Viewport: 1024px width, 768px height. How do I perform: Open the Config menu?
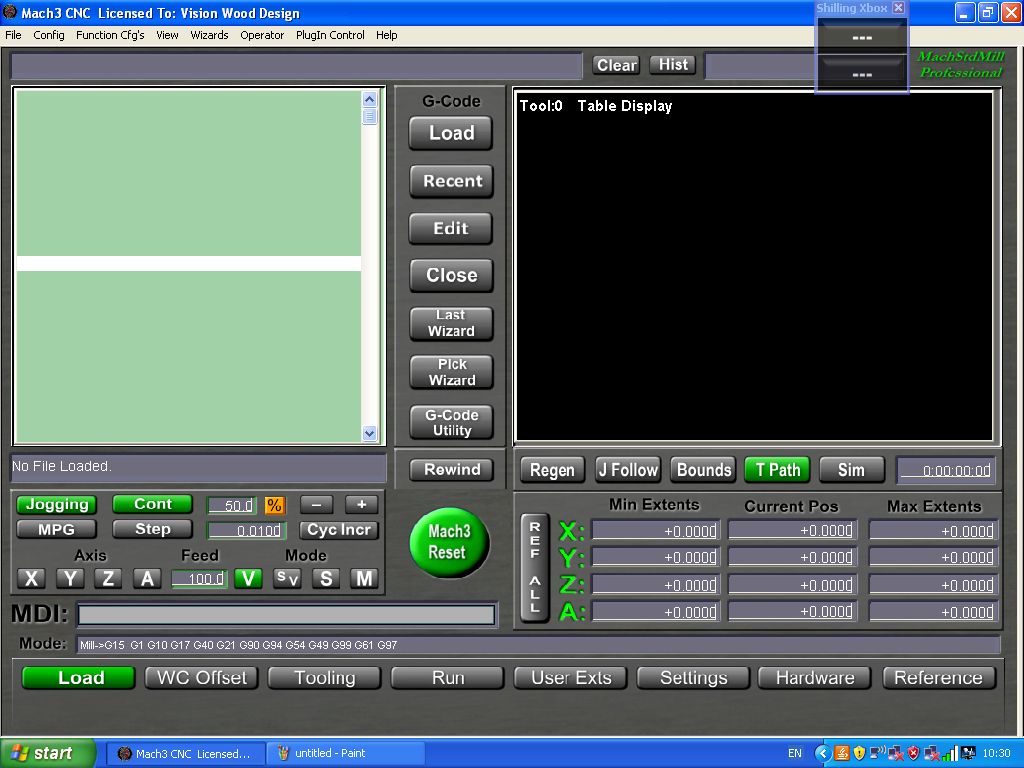[x=49, y=35]
